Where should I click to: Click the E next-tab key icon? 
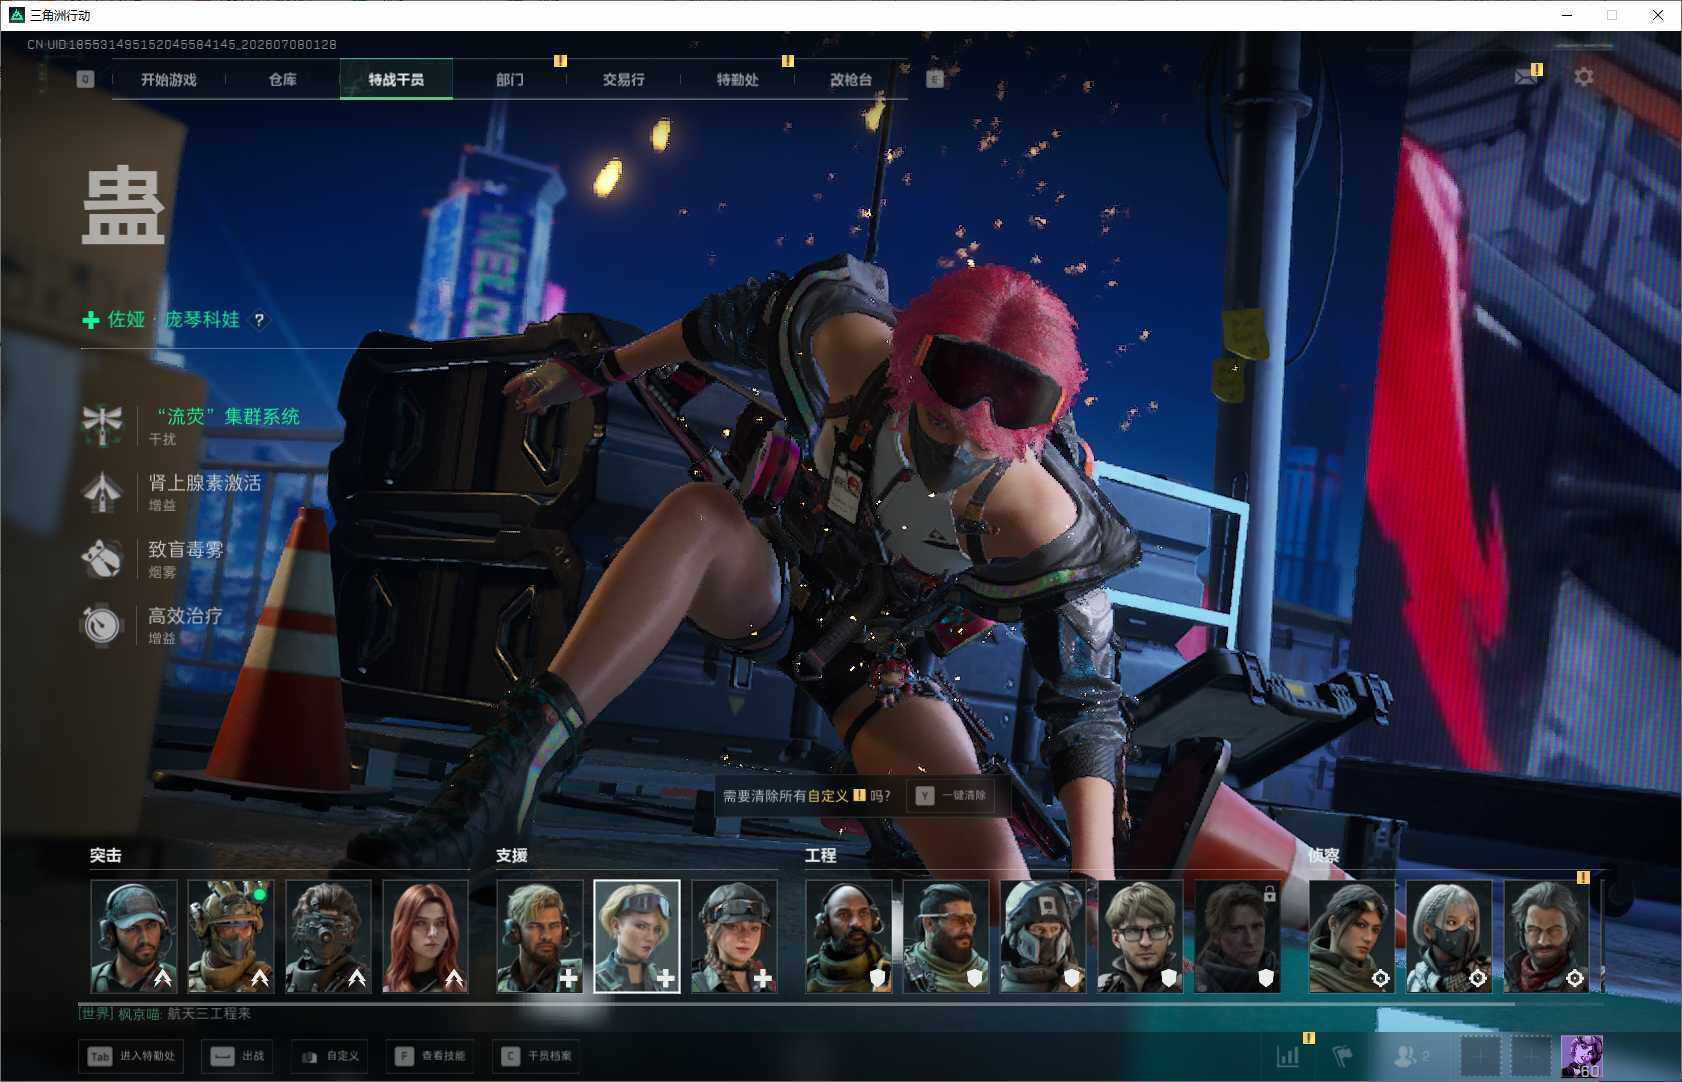pyautogui.click(x=935, y=79)
